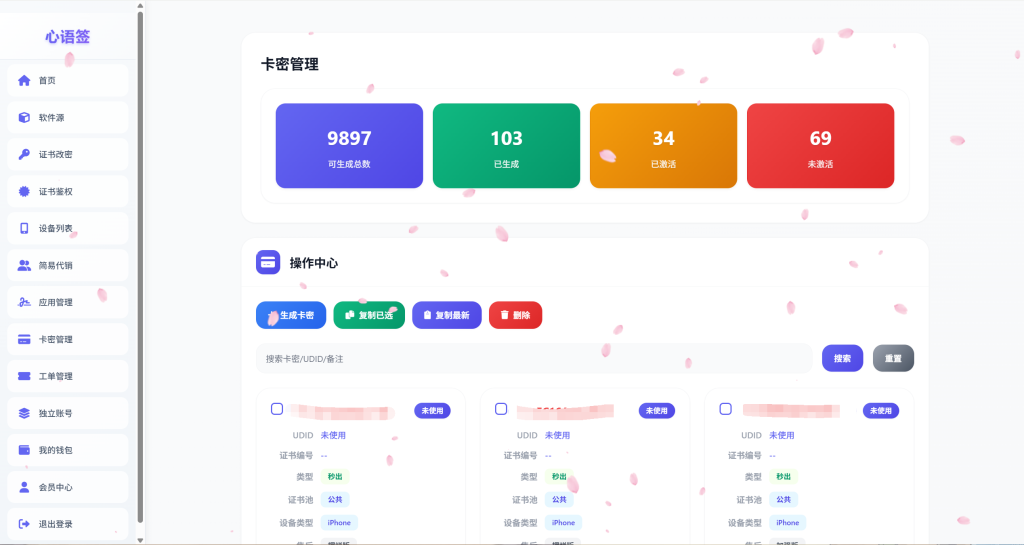Image resolution: width=1024 pixels, height=545 pixels.
Task: Select 设备列表 in the sidebar
Action: [67, 228]
